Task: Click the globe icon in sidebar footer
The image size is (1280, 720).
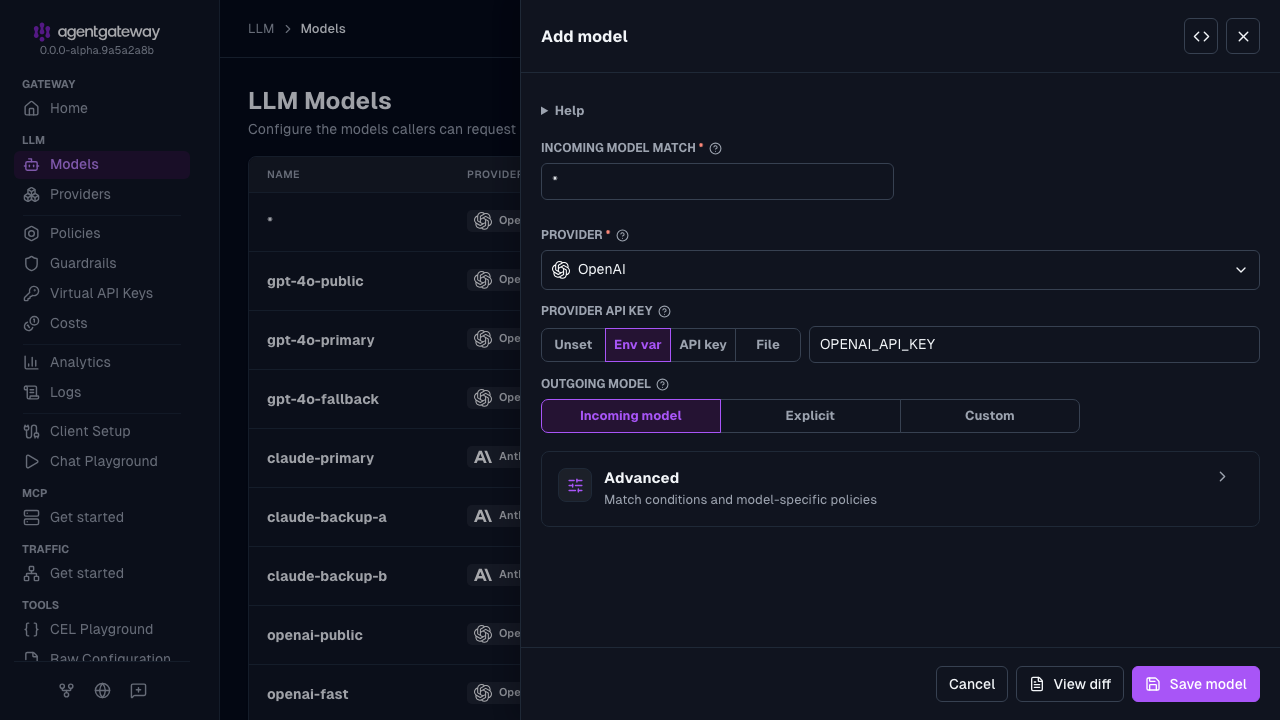Action: [102, 690]
